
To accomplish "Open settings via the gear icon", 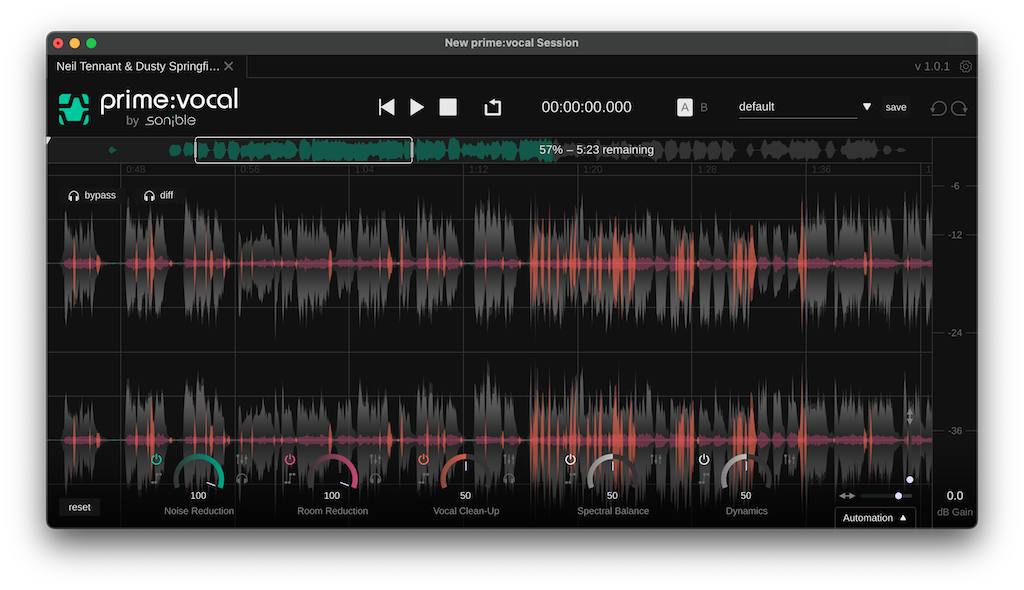I will tap(966, 66).
